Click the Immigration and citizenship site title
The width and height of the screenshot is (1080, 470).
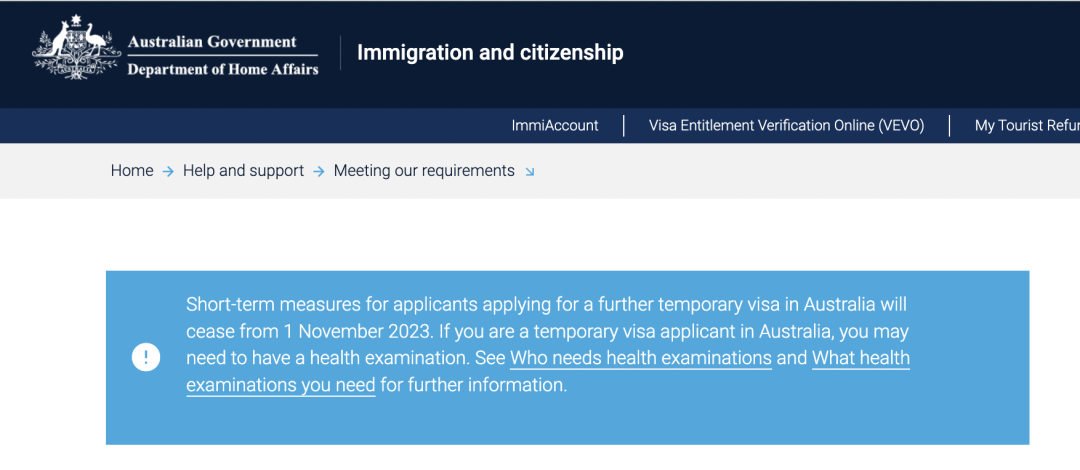click(490, 52)
